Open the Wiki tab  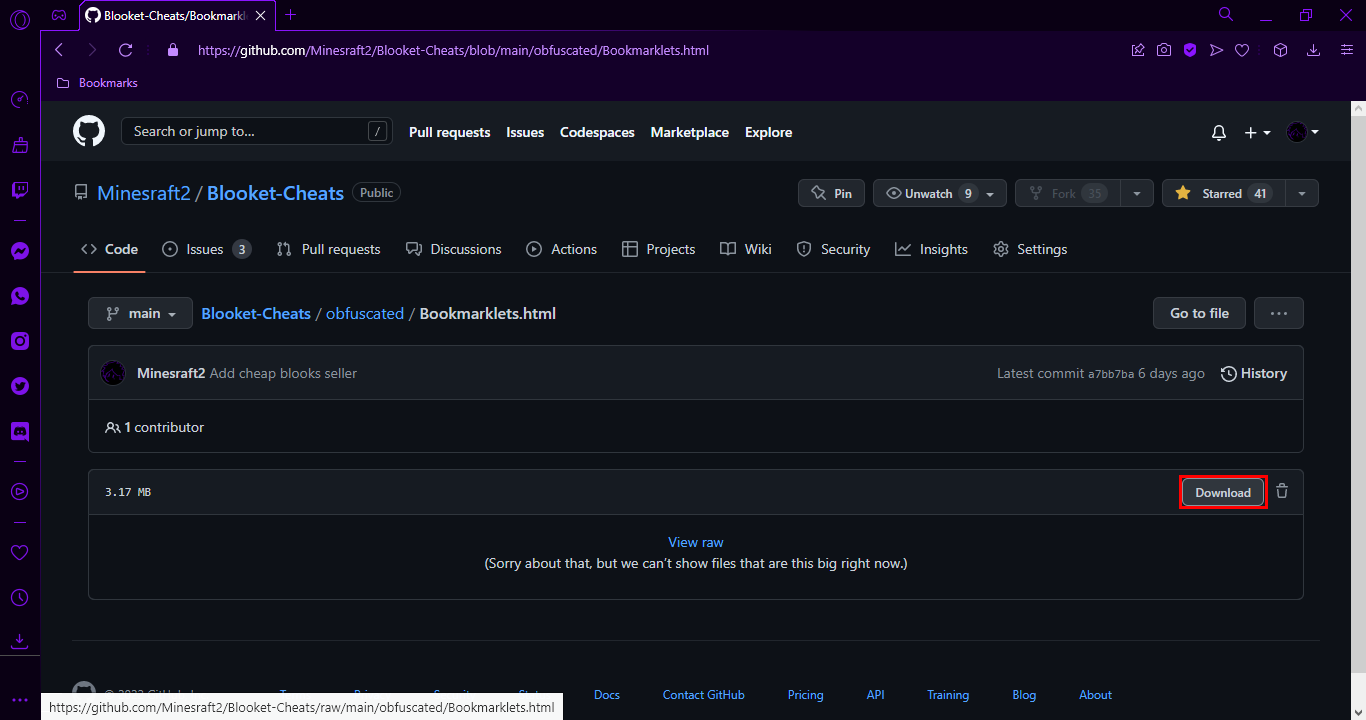[x=746, y=249]
